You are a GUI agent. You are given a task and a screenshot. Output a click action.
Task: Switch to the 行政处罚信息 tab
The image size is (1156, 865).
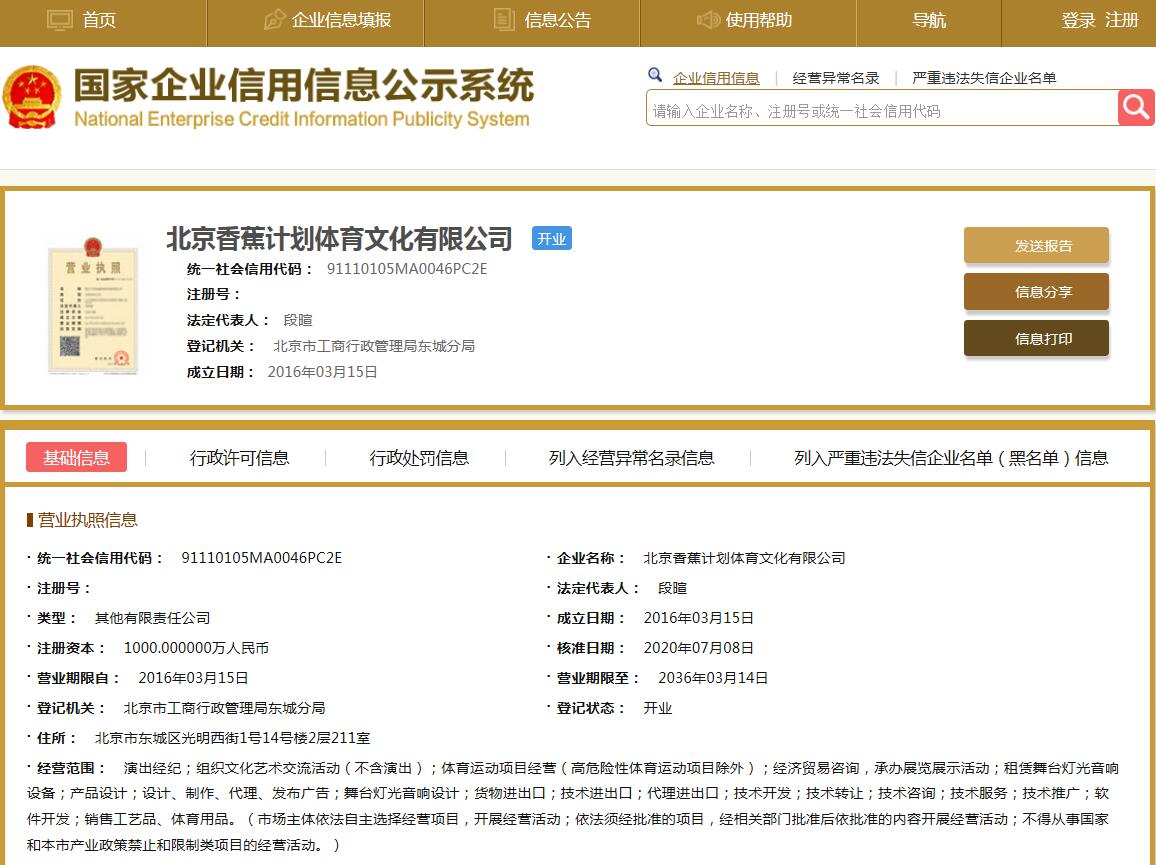point(418,458)
